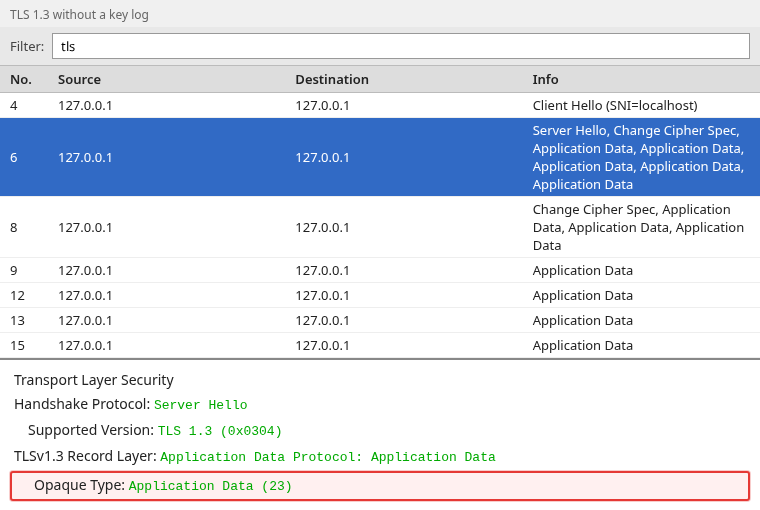Click the 'TLS 1.3 without a key log' title

pyautogui.click(x=79, y=15)
